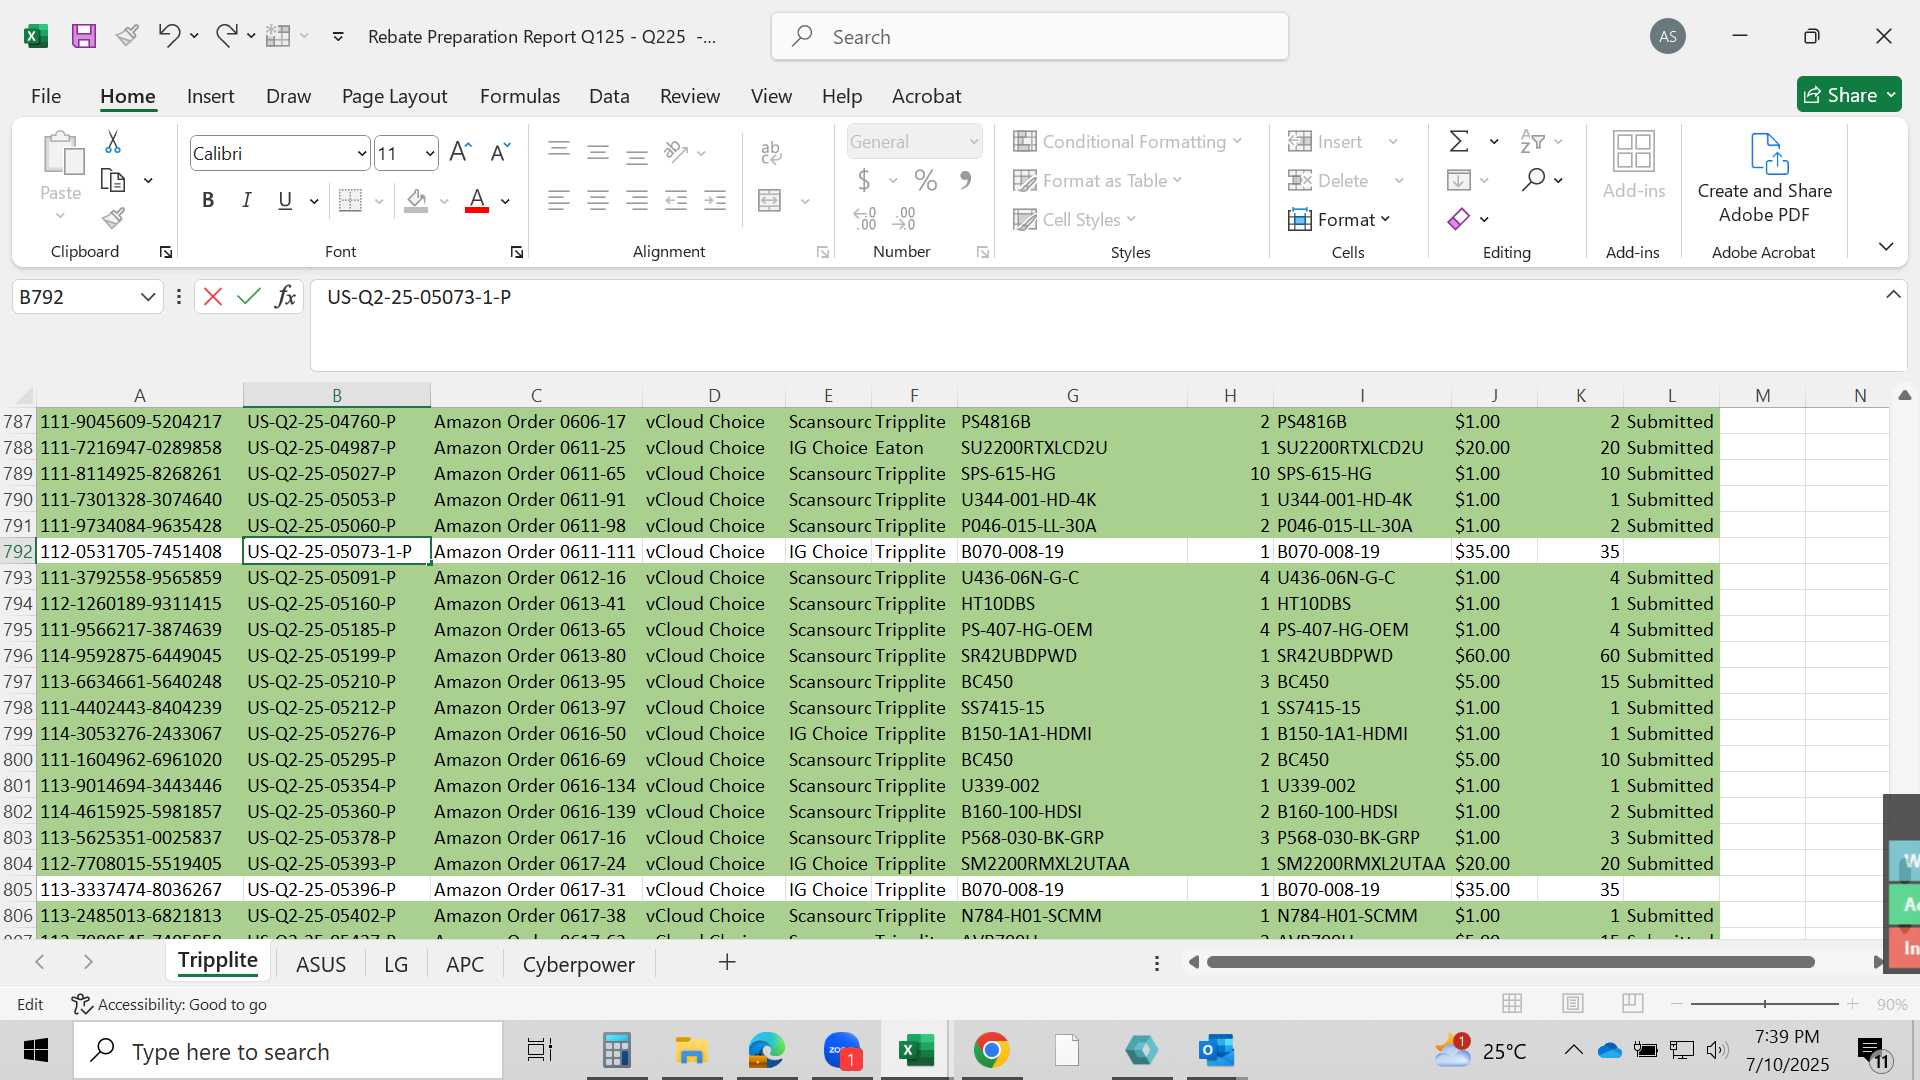Click the Cut scissors icon
The width and height of the screenshot is (1920, 1080).
pos(113,142)
